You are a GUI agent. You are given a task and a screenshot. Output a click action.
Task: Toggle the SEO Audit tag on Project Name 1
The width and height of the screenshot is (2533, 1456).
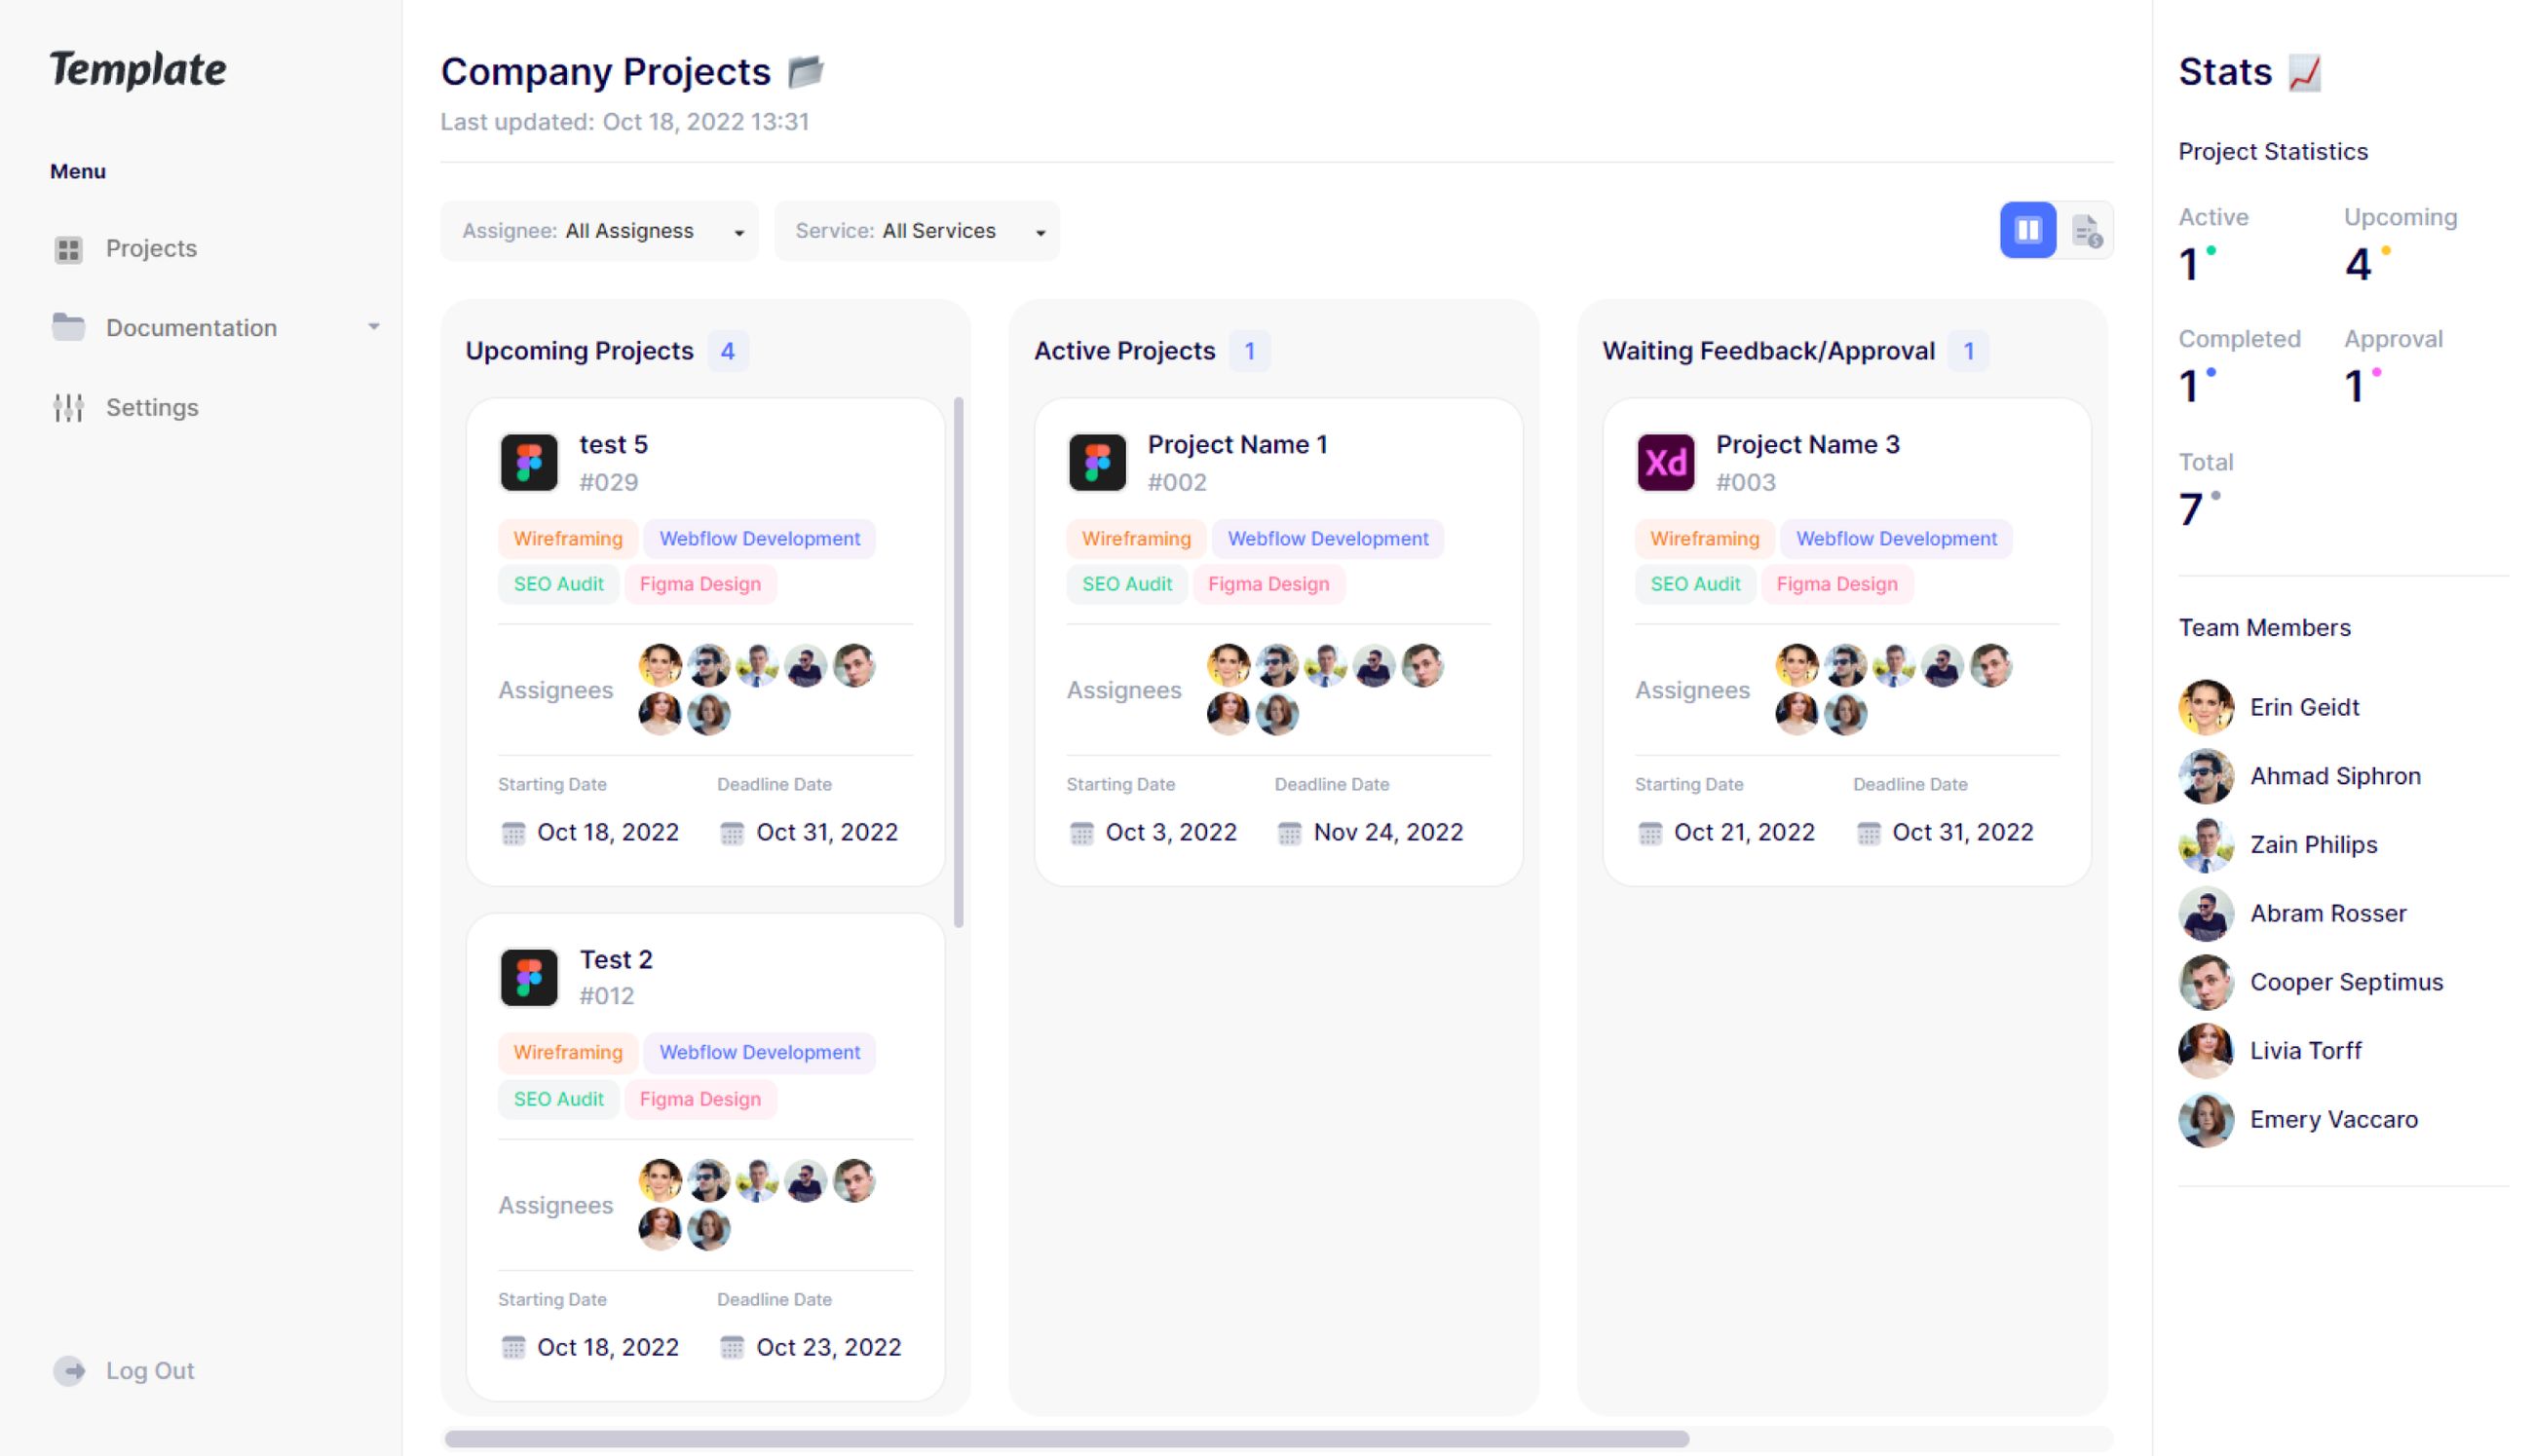click(1126, 584)
